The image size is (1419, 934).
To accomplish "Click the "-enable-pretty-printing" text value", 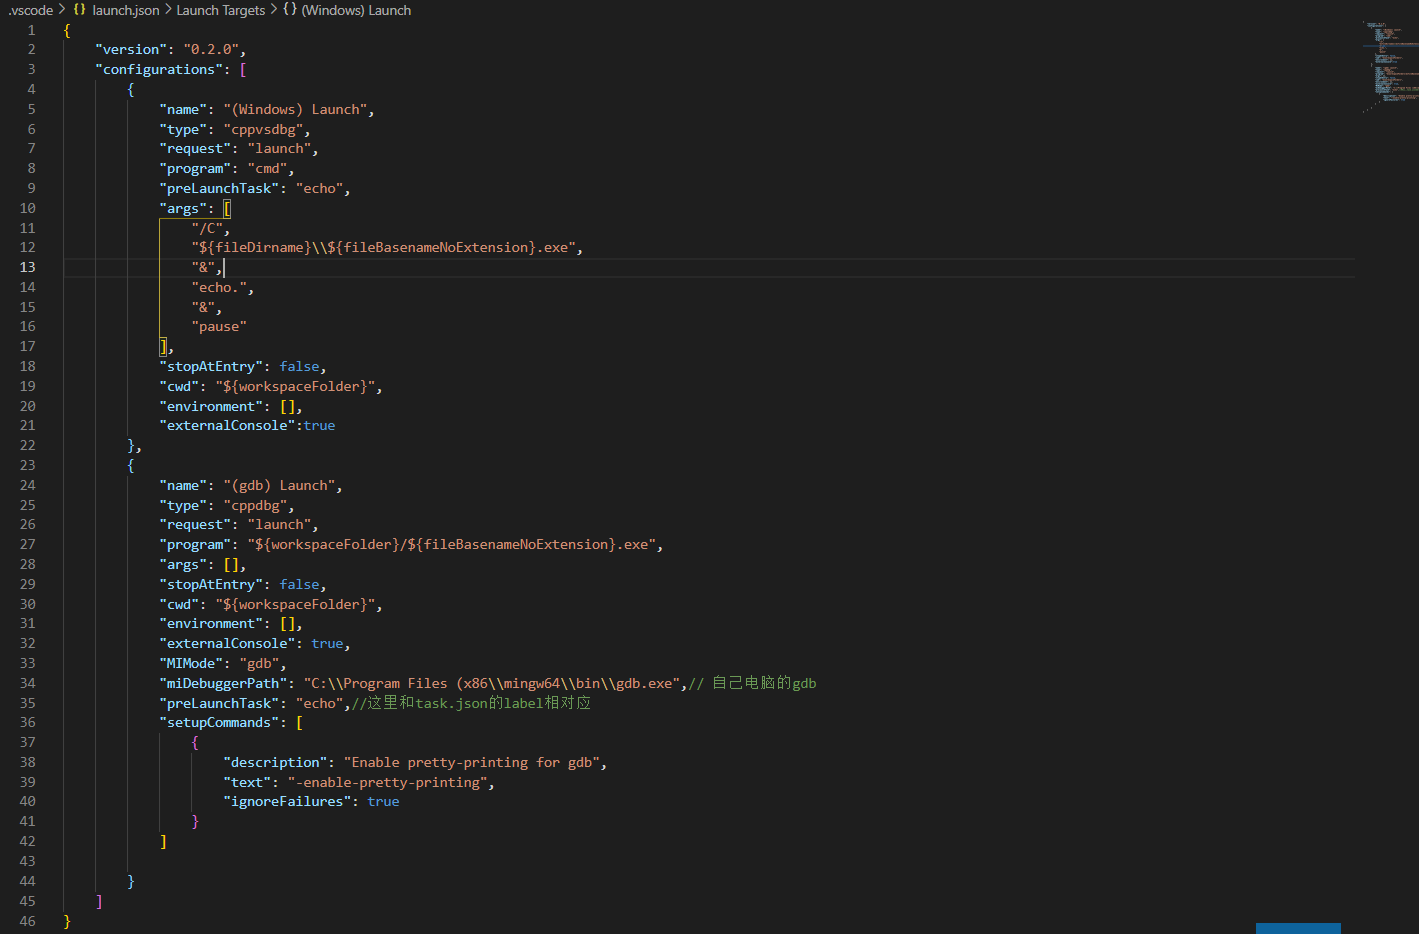I will point(387,782).
